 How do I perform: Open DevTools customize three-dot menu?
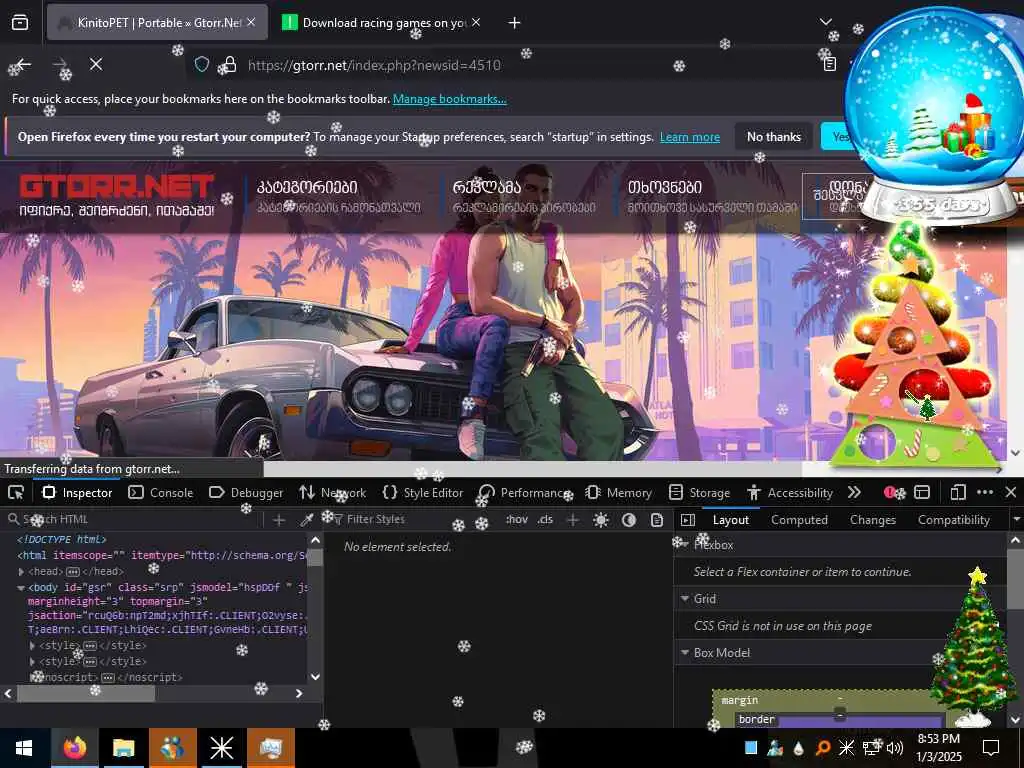[985, 492]
